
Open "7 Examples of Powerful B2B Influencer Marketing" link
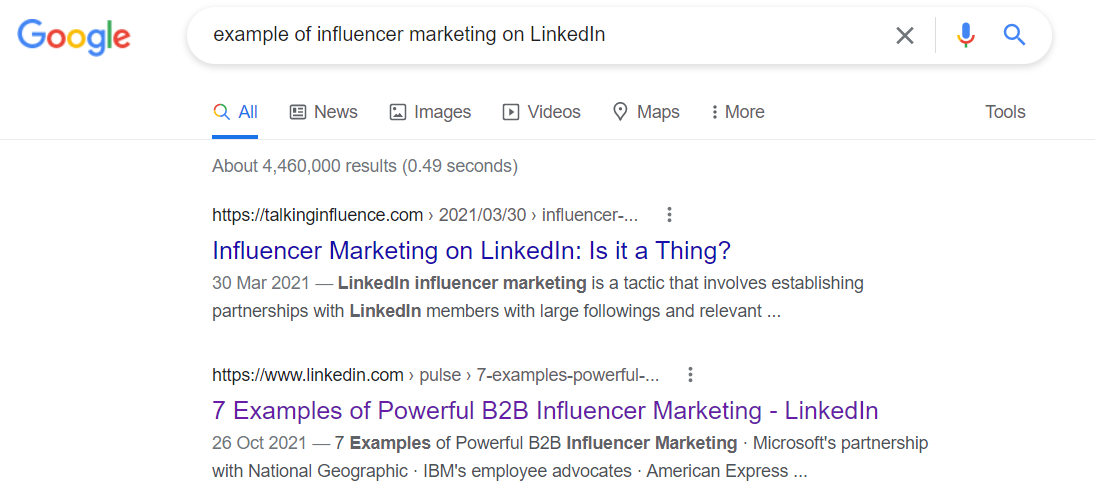pos(545,410)
